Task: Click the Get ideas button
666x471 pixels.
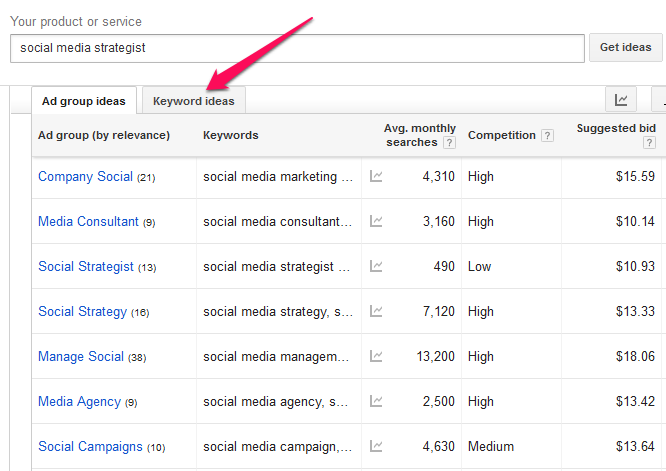Action: (x=625, y=48)
